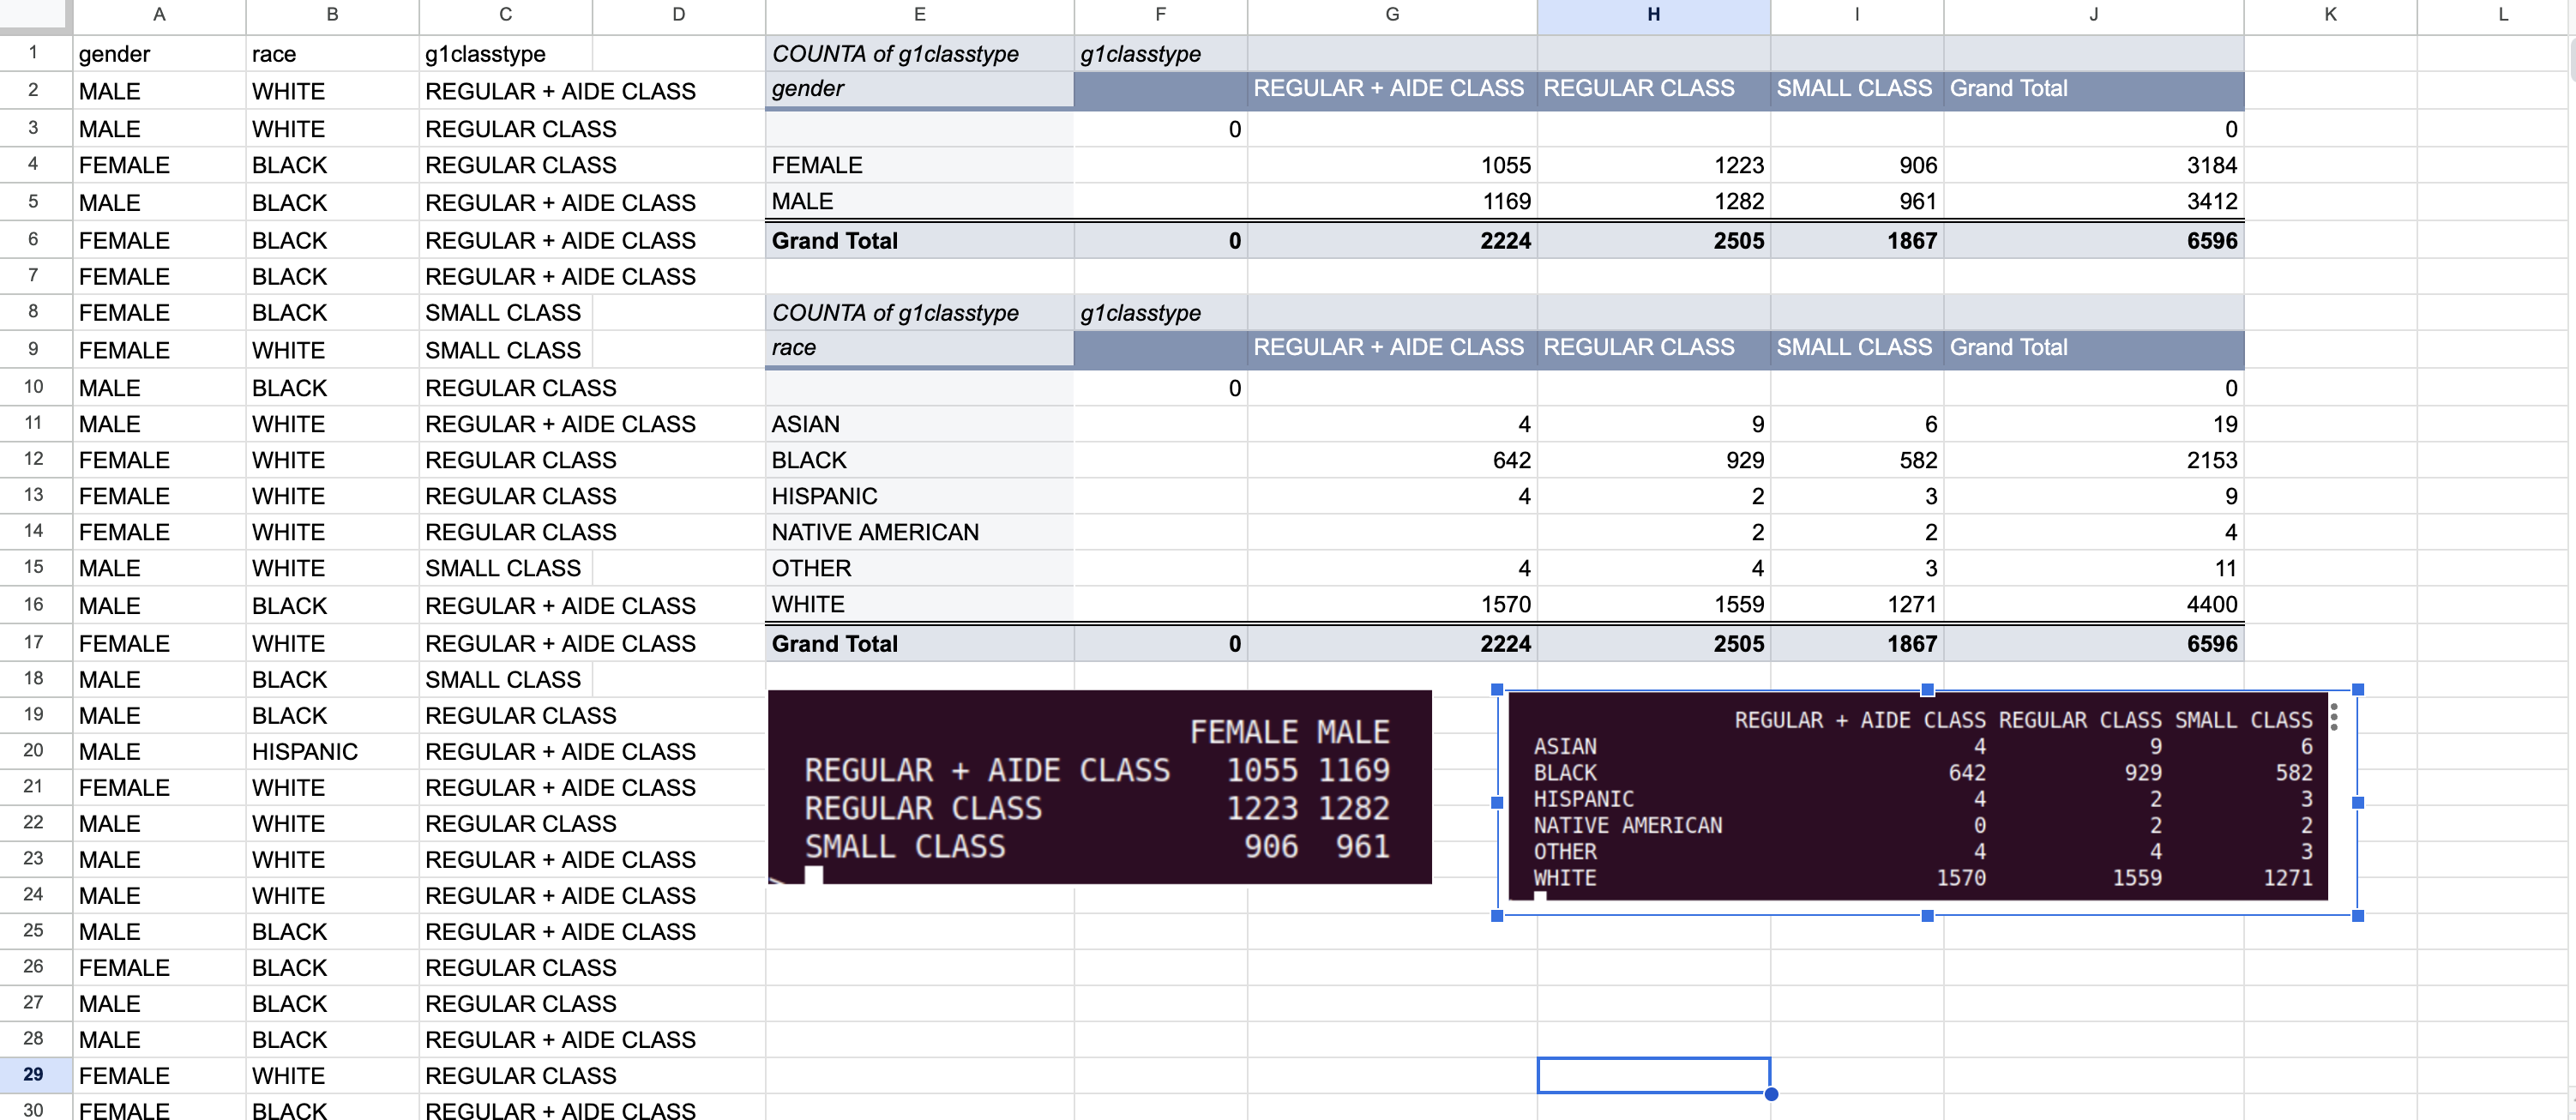Select row 29 header
2576x1120 pixels.
click(34, 1074)
